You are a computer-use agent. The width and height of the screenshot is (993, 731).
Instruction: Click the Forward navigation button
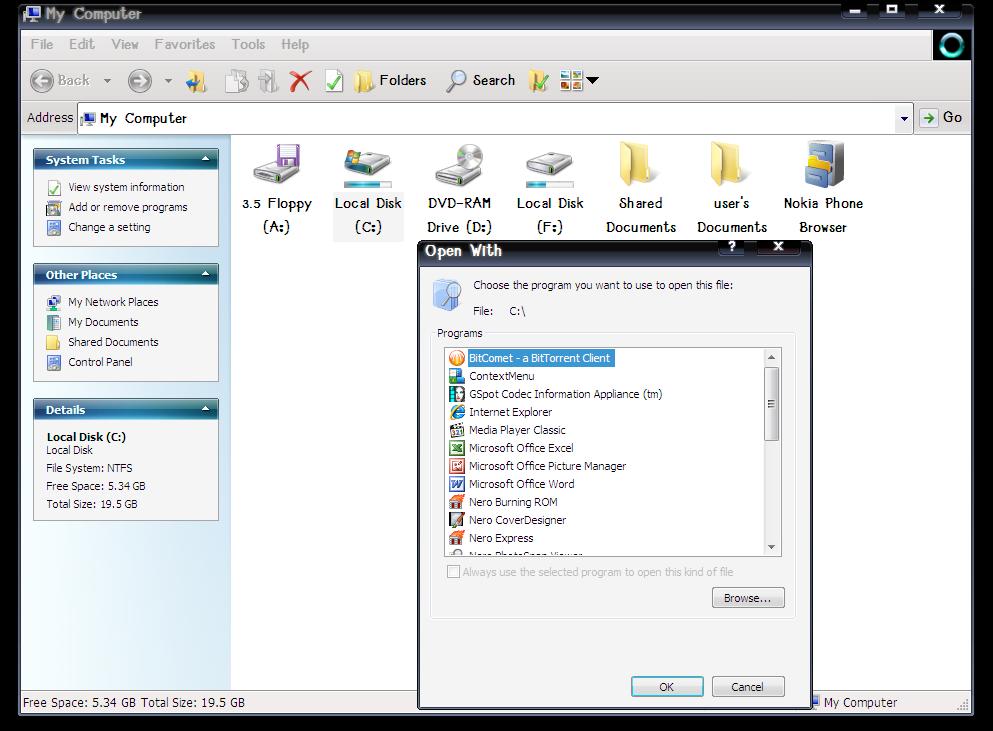139,80
